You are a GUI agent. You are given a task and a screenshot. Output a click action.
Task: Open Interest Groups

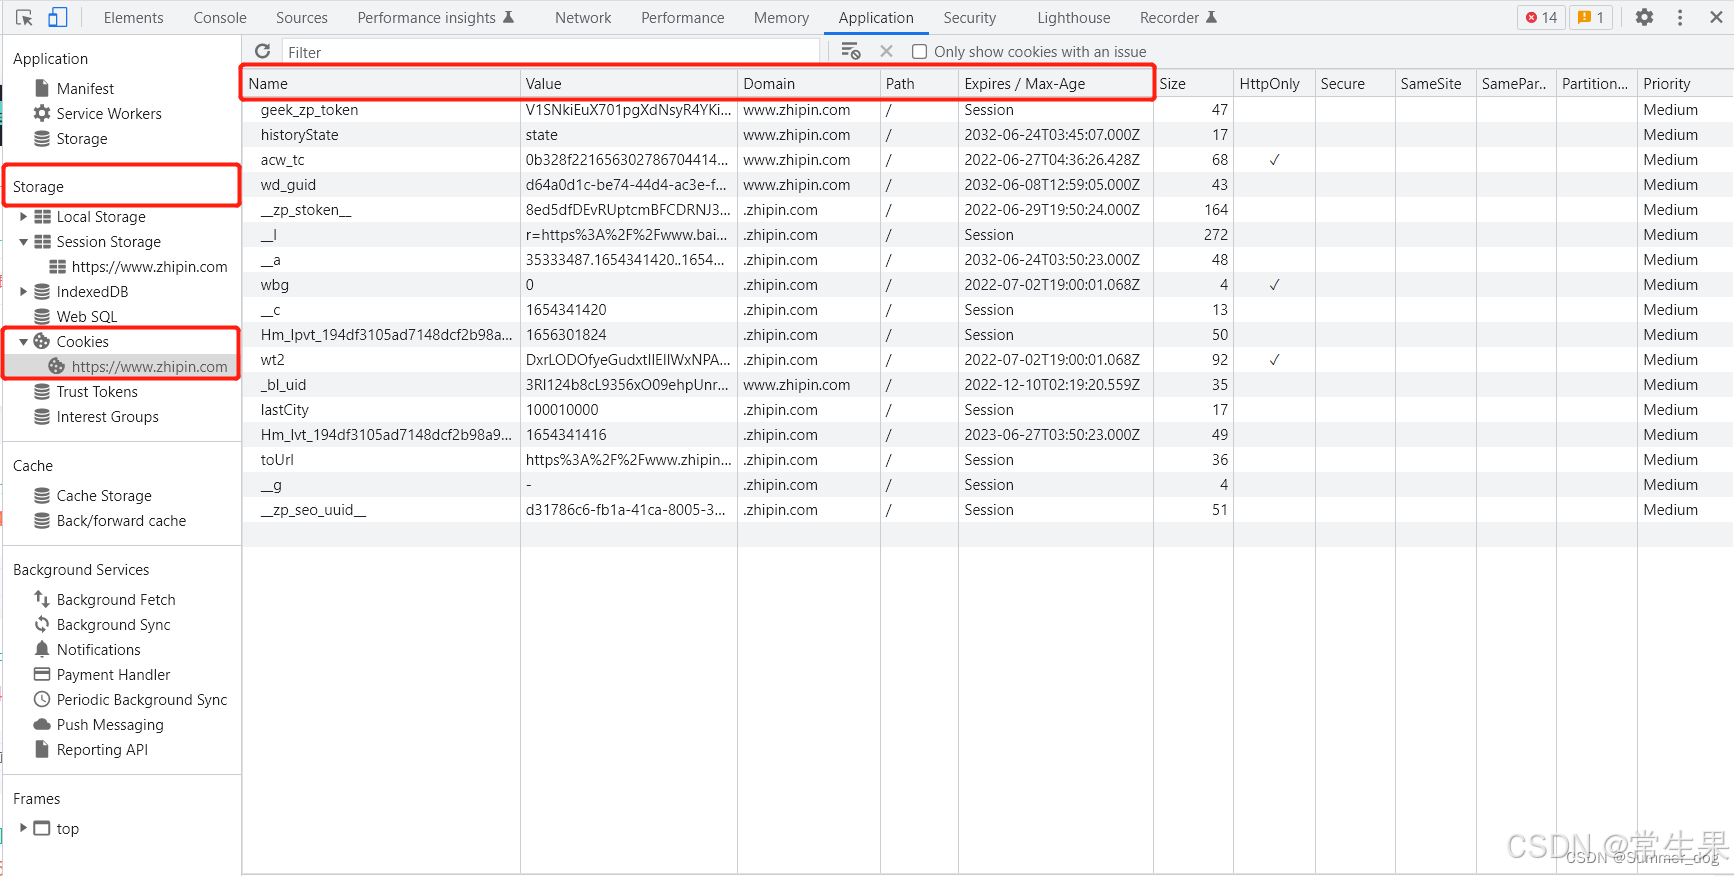pos(107,416)
